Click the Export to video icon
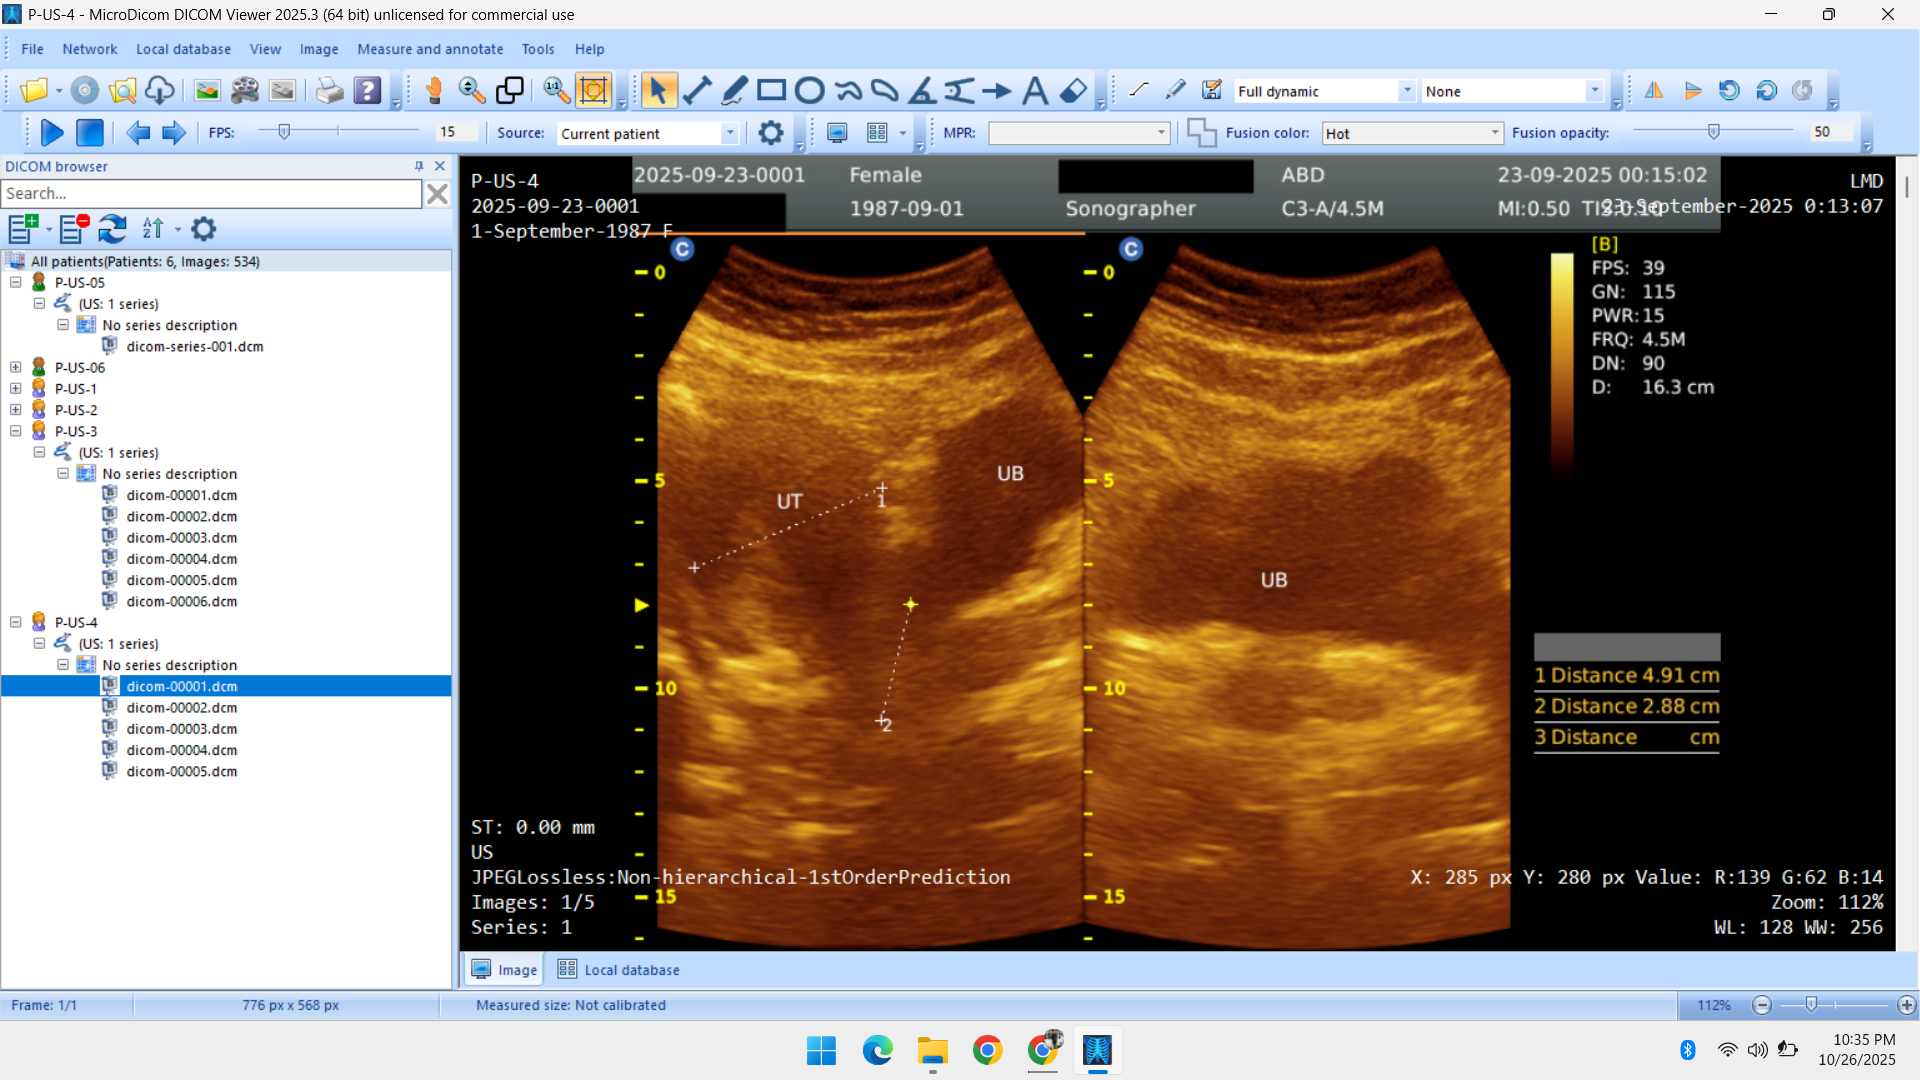The height and width of the screenshot is (1080, 1920). (x=245, y=91)
